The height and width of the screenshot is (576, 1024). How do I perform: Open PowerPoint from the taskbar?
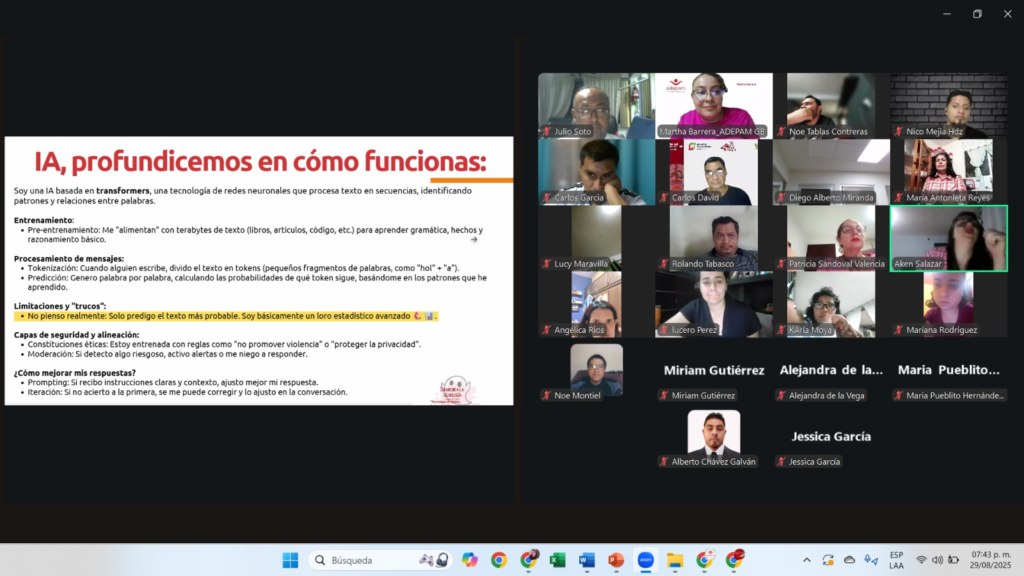click(x=616, y=560)
